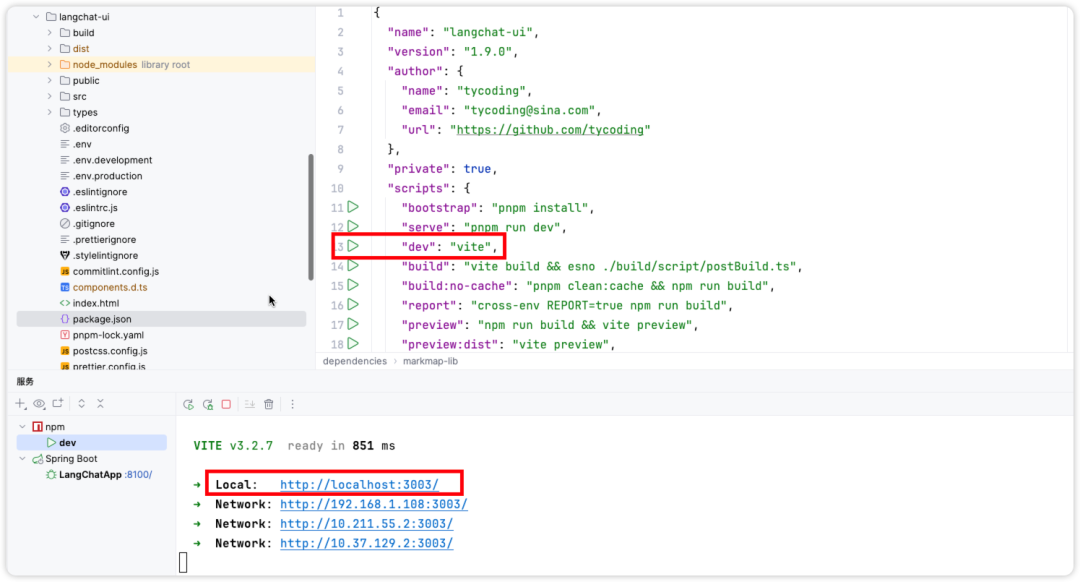The height and width of the screenshot is (582, 1080).
Task: Open postcss.config.js file
Action: tap(110, 351)
